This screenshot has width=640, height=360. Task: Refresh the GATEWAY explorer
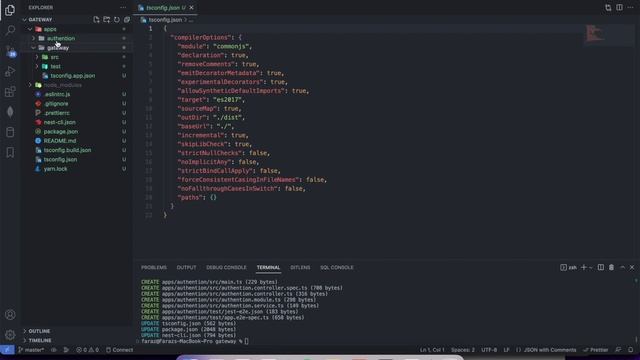point(117,19)
